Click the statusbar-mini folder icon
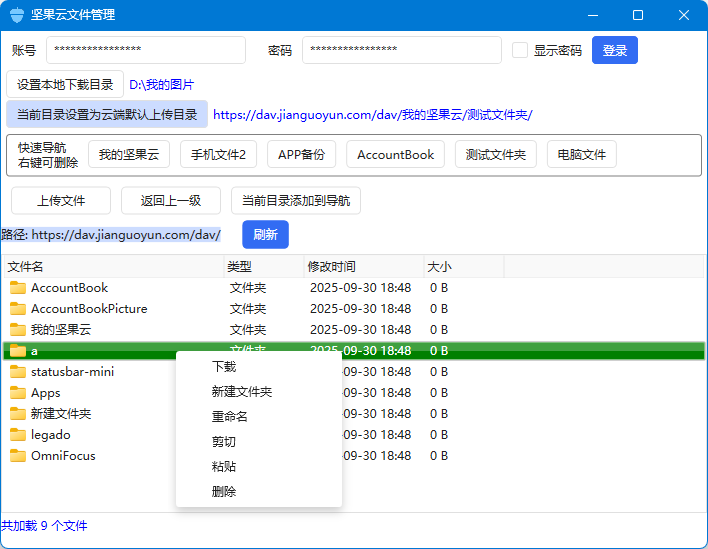Viewport: 708px width, 549px height. coord(17,372)
